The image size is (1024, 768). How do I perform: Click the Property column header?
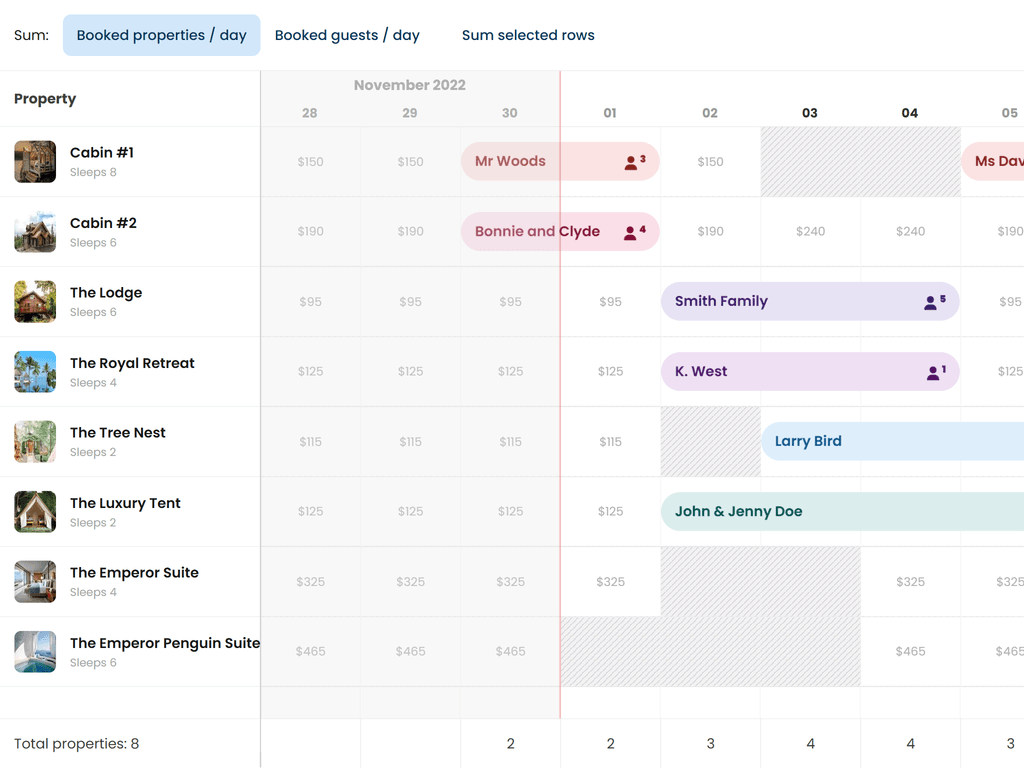pos(45,99)
